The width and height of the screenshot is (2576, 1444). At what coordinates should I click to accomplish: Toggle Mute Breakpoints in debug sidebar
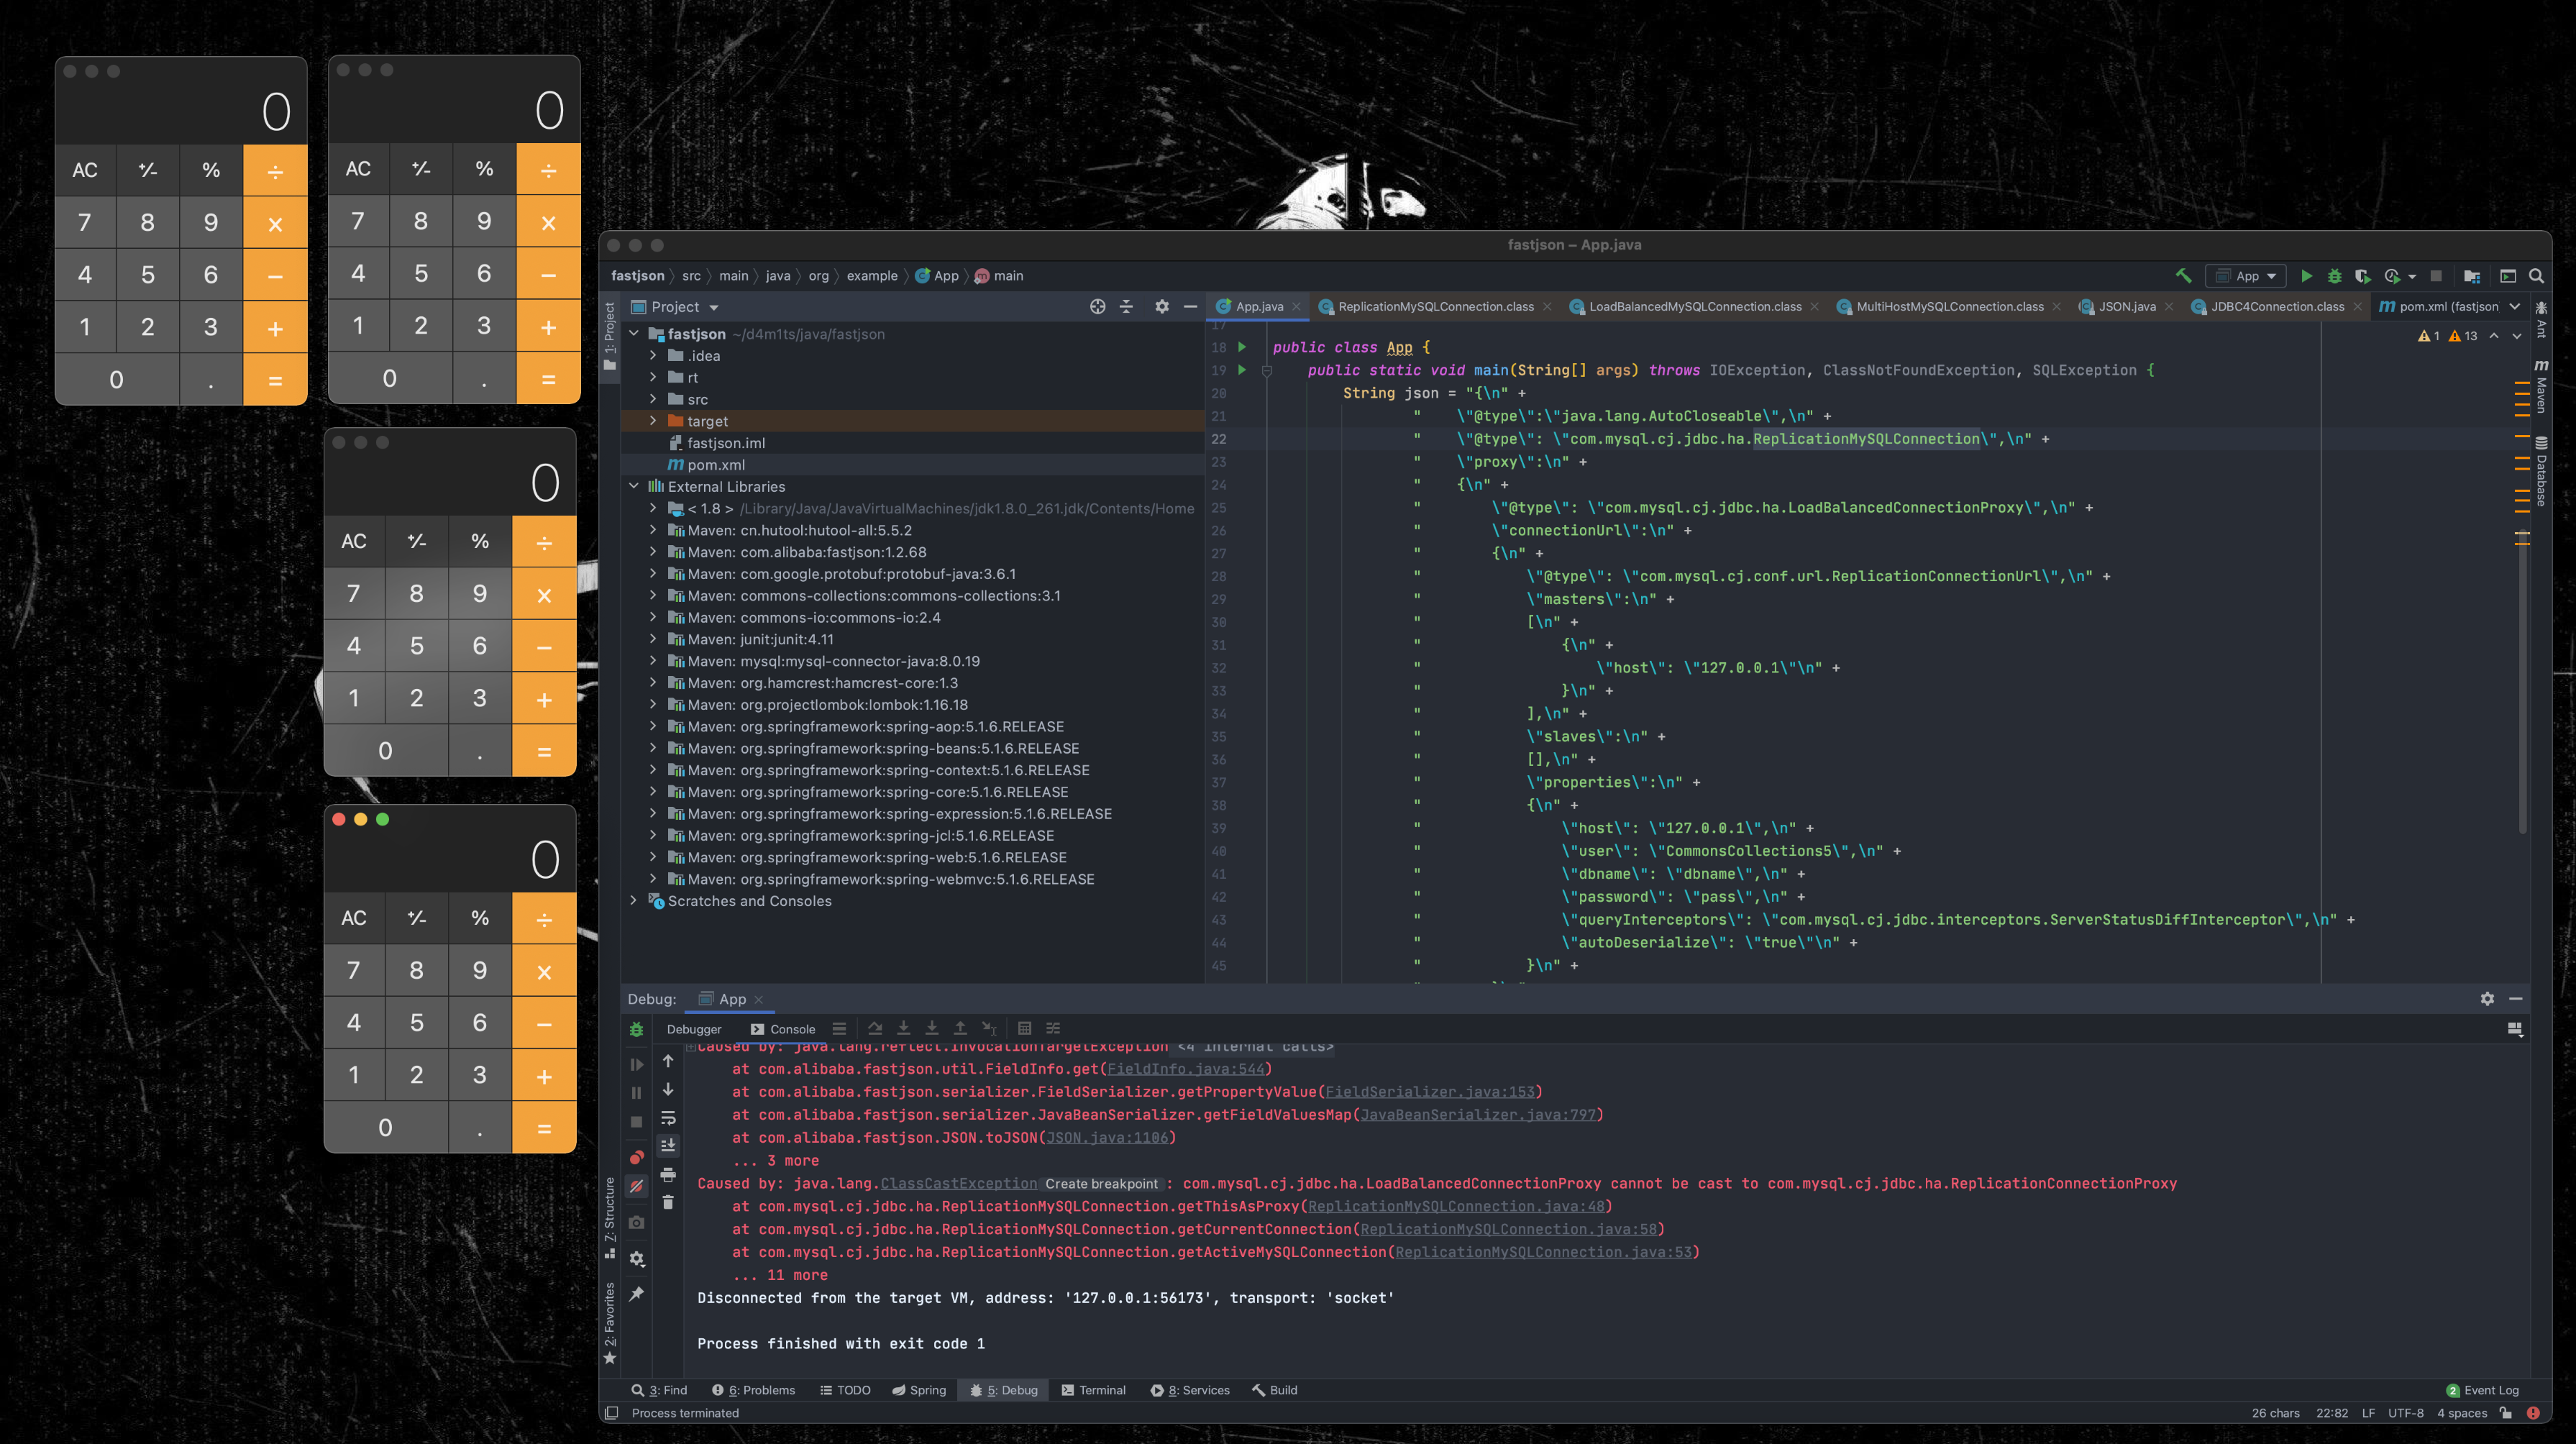coord(636,1186)
